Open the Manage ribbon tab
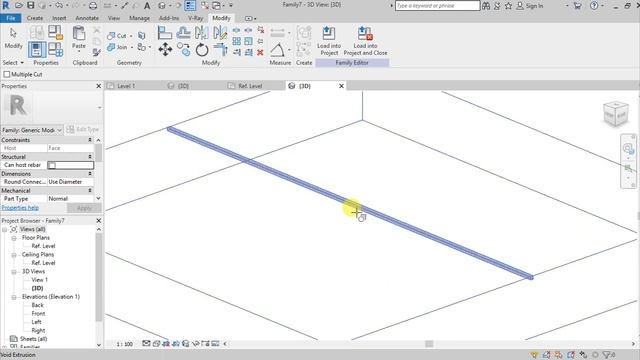This screenshot has height=360, width=640. click(x=139, y=18)
